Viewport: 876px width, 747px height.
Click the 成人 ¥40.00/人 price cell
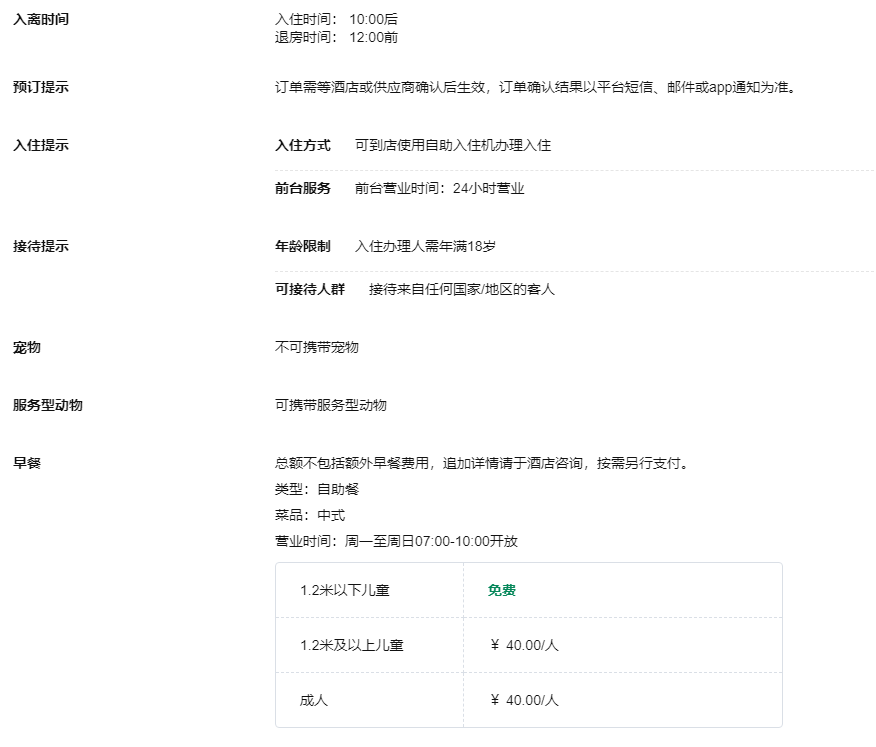[524, 700]
